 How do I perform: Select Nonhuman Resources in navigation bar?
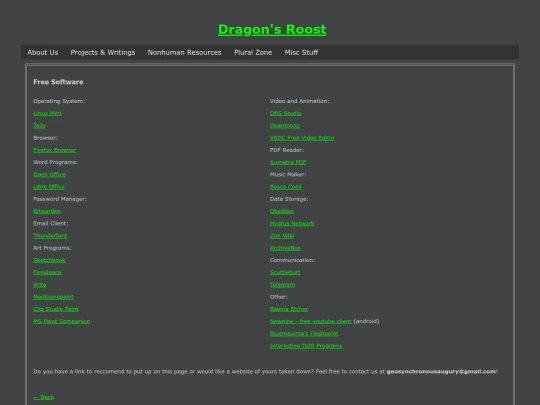click(184, 52)
